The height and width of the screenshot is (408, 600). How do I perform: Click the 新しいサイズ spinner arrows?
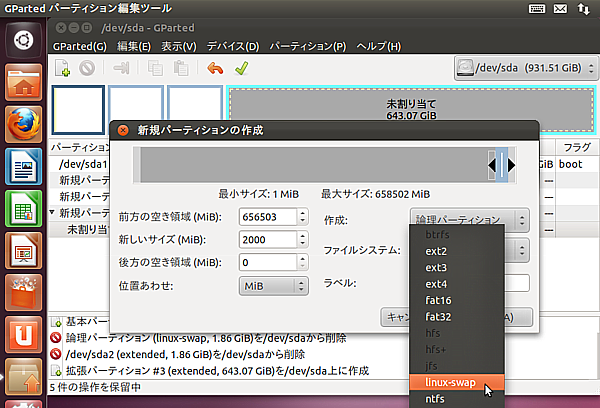pos(303,240)
